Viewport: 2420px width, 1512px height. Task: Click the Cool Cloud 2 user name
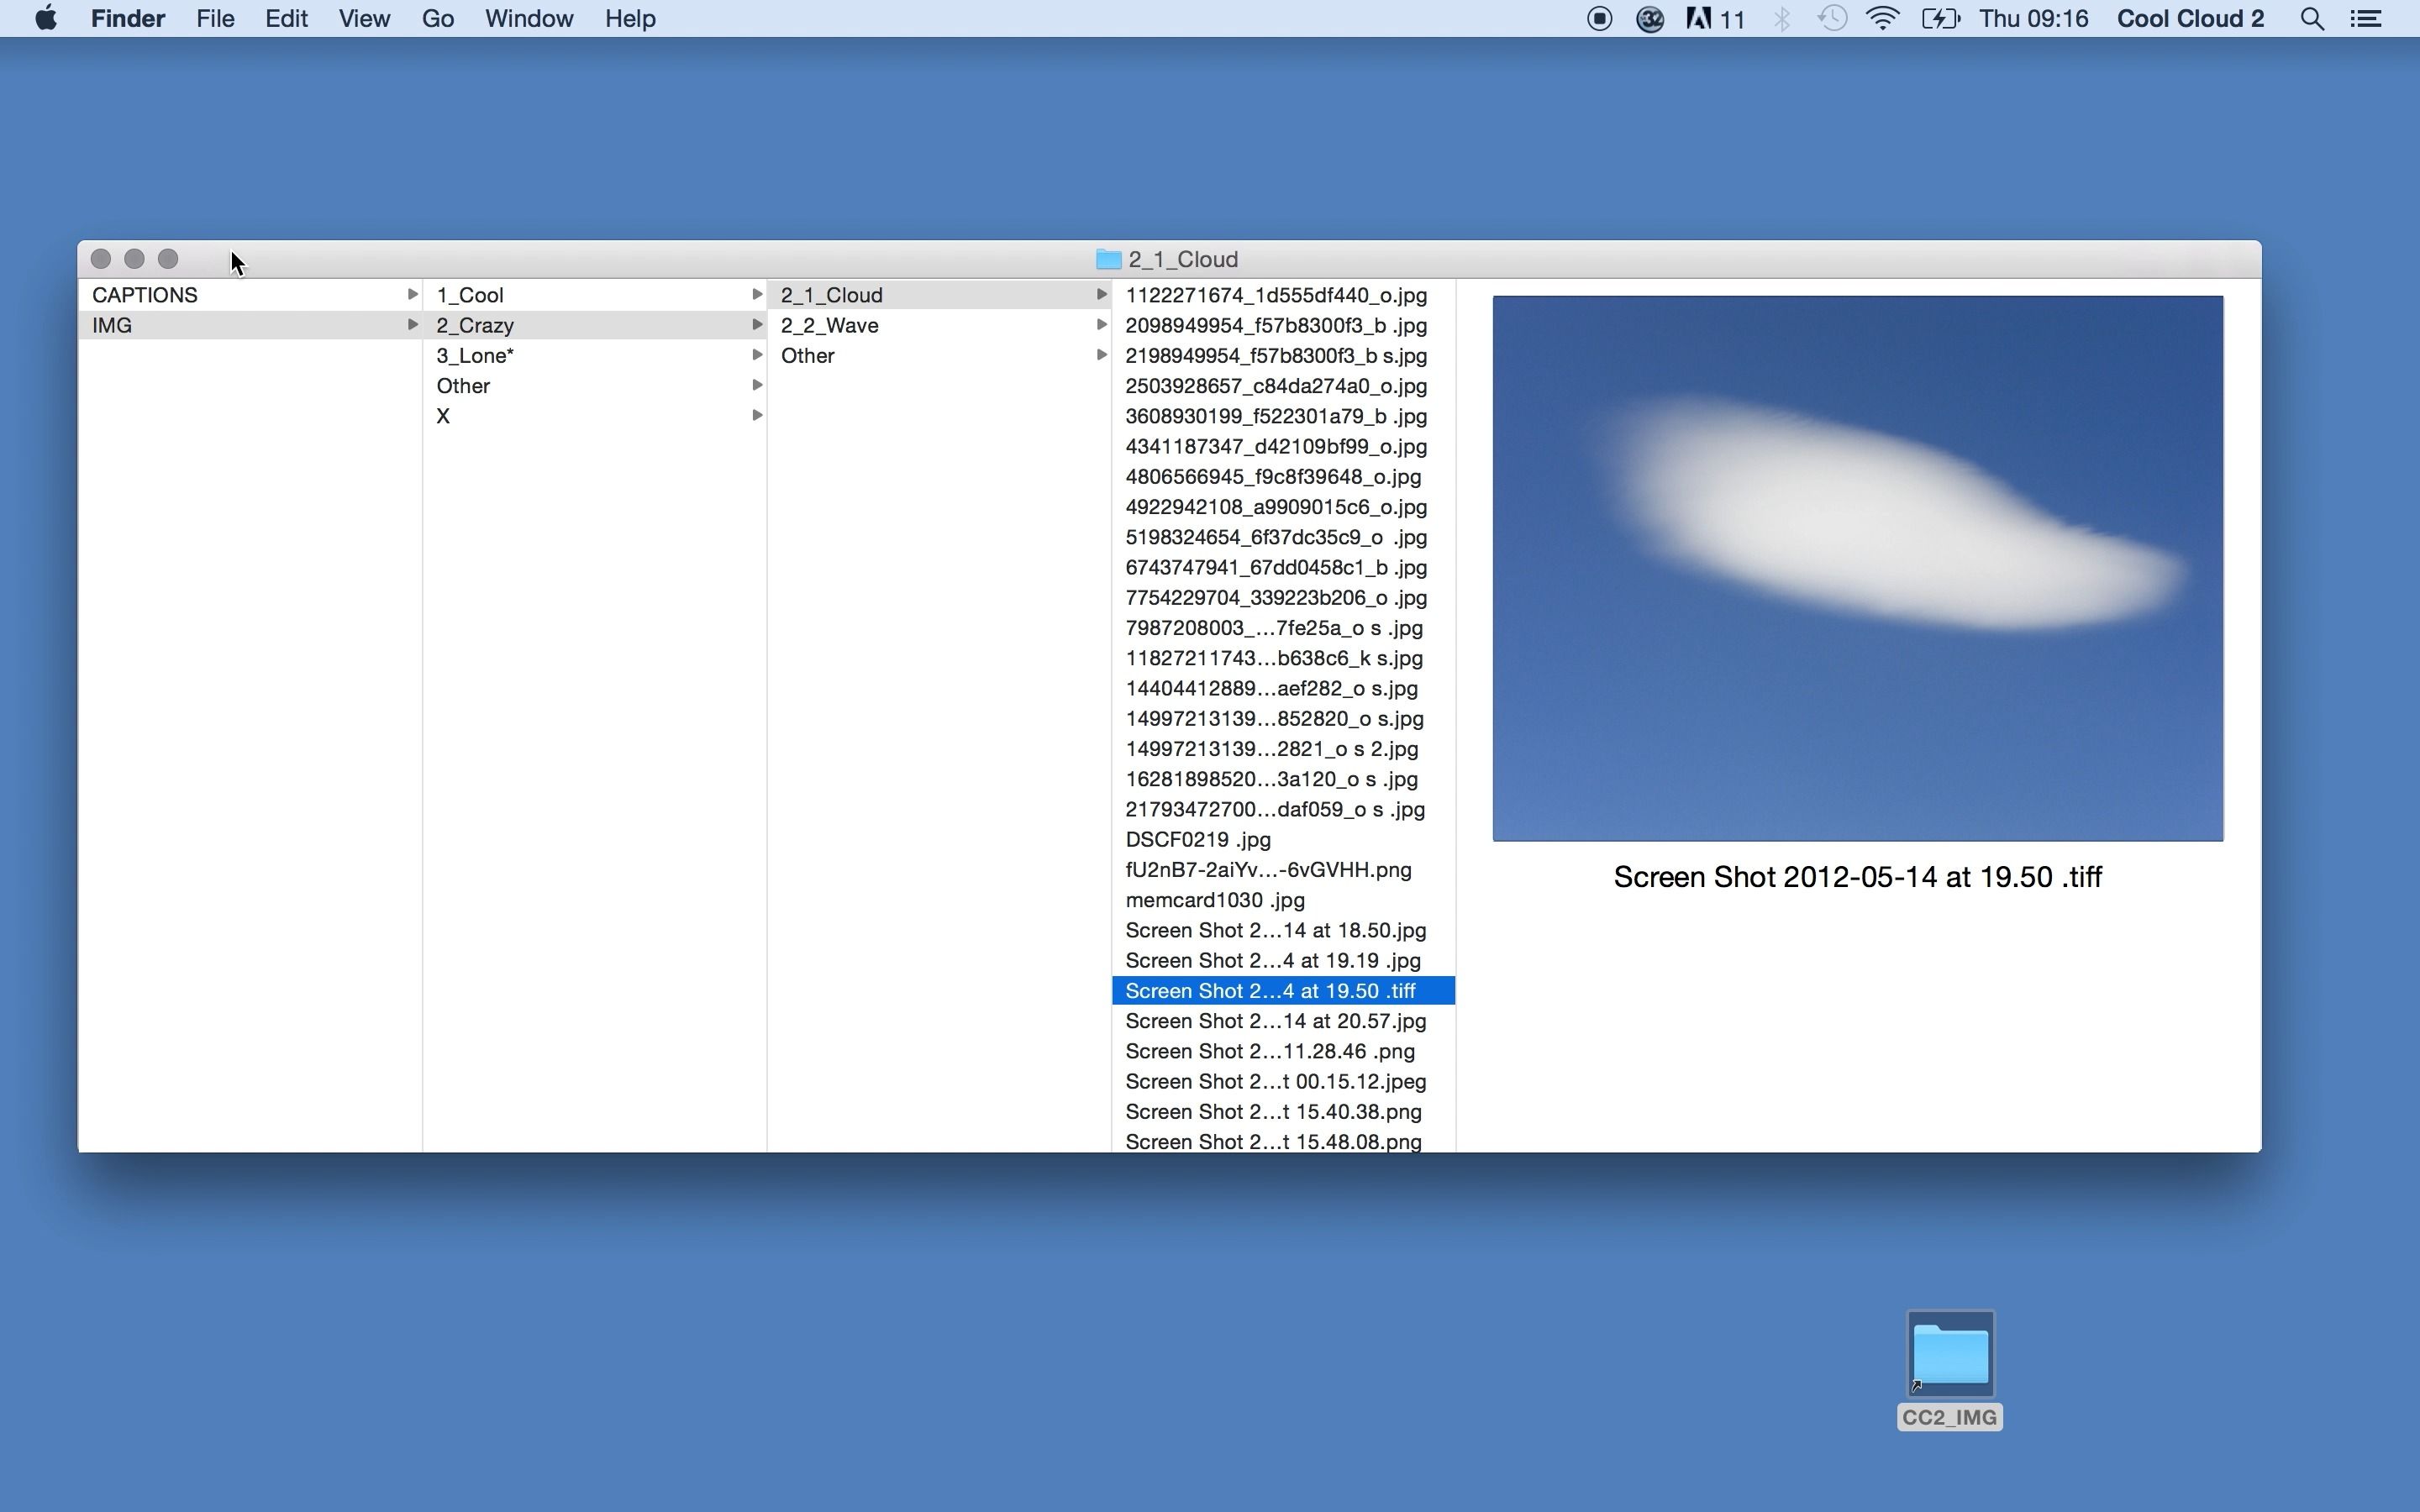[2190, 19]
